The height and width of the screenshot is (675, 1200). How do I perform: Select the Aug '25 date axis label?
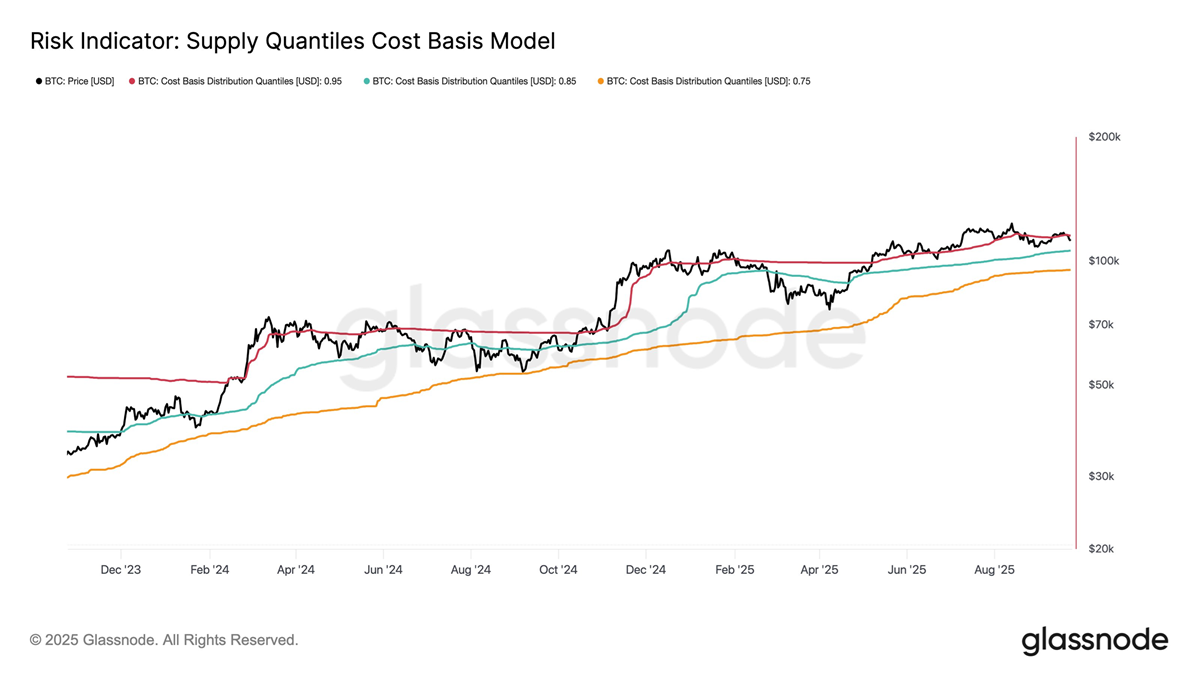click(994, 570)
